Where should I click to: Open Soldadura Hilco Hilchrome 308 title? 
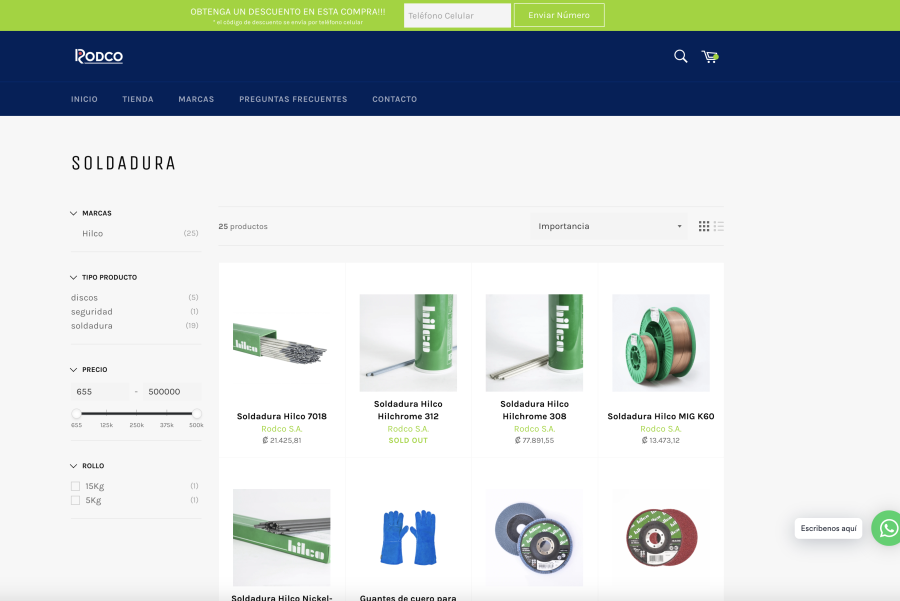pyautogui.click(x=534, y=410)
